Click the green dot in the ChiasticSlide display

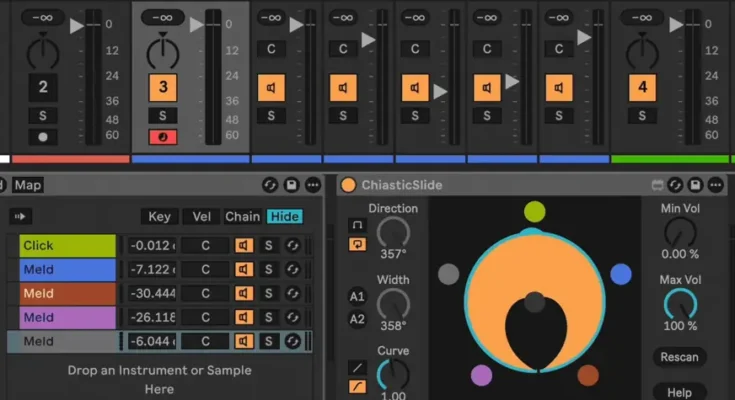click(534, 211)
